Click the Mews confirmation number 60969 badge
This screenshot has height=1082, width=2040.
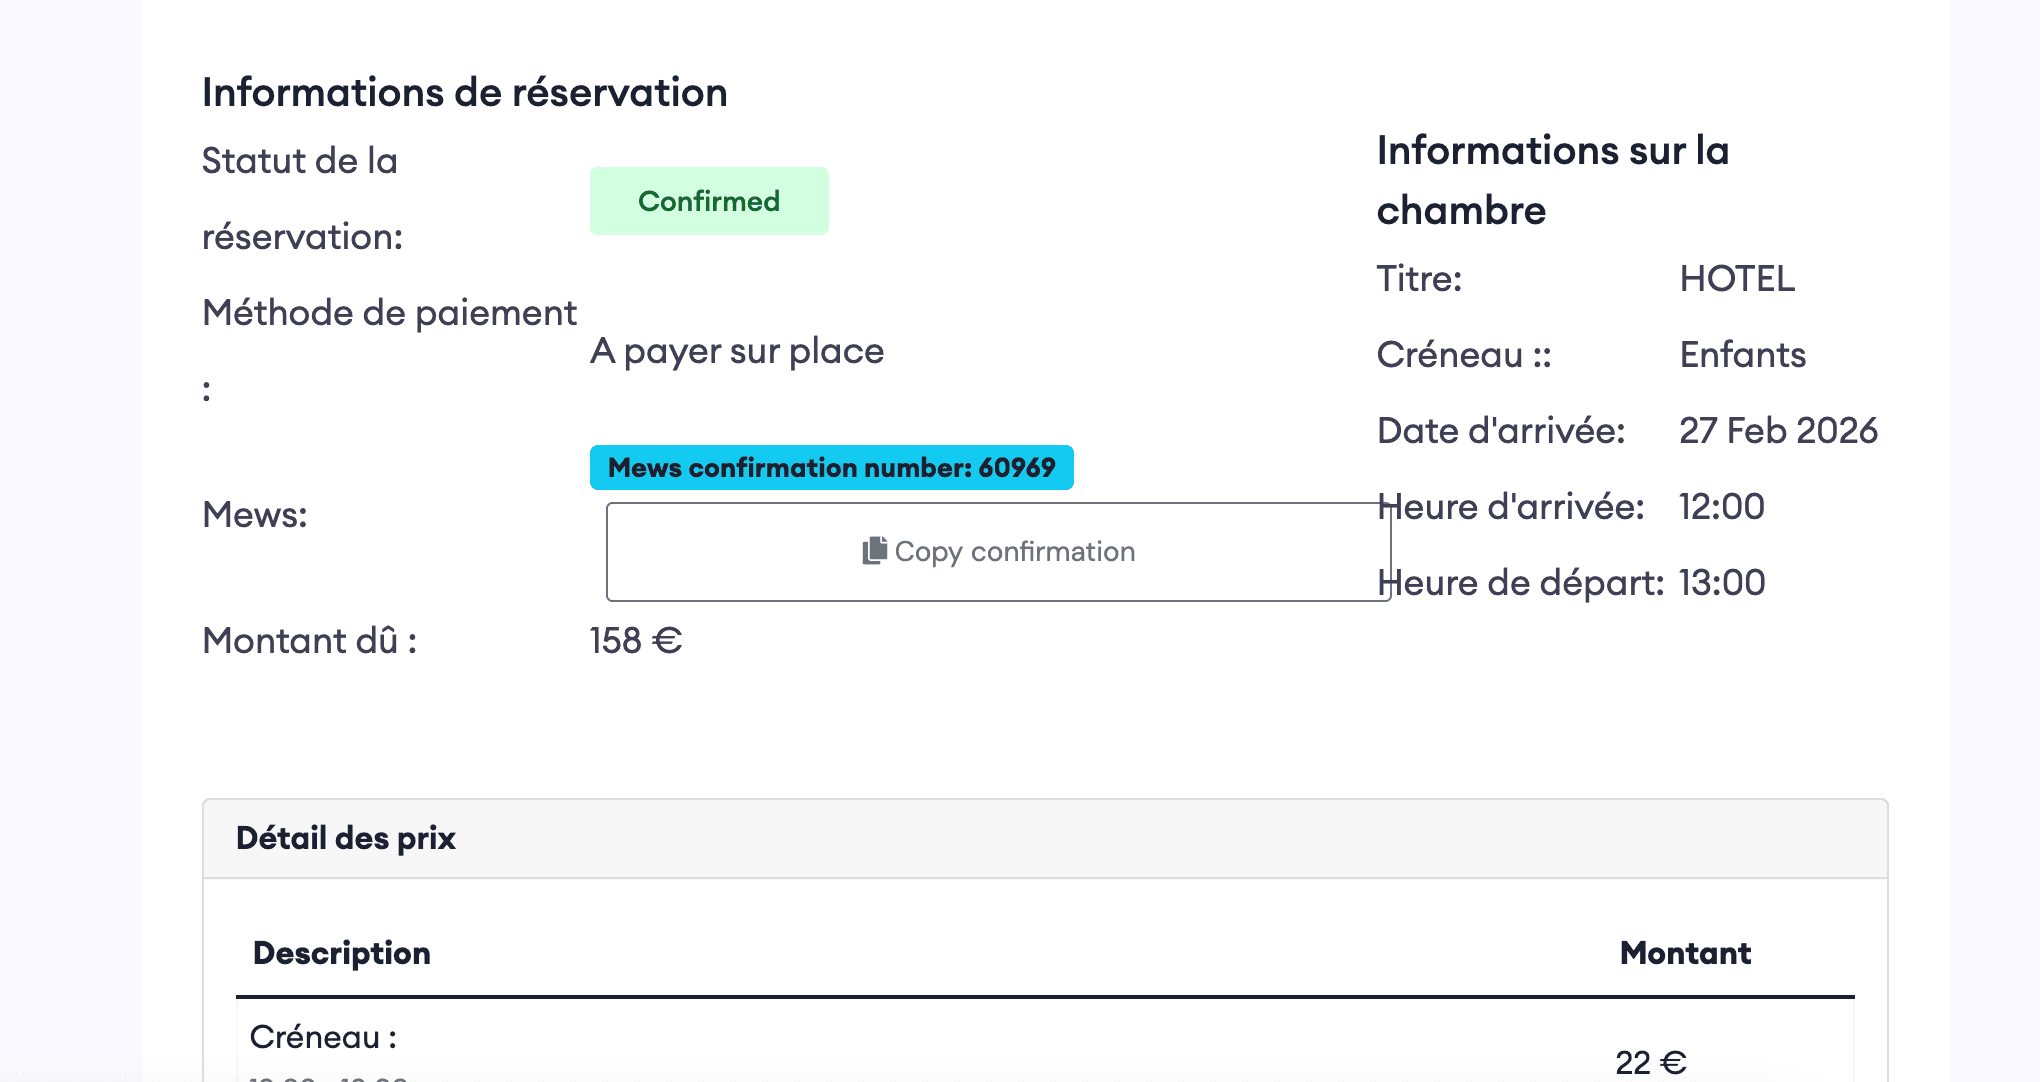[831, 468]
